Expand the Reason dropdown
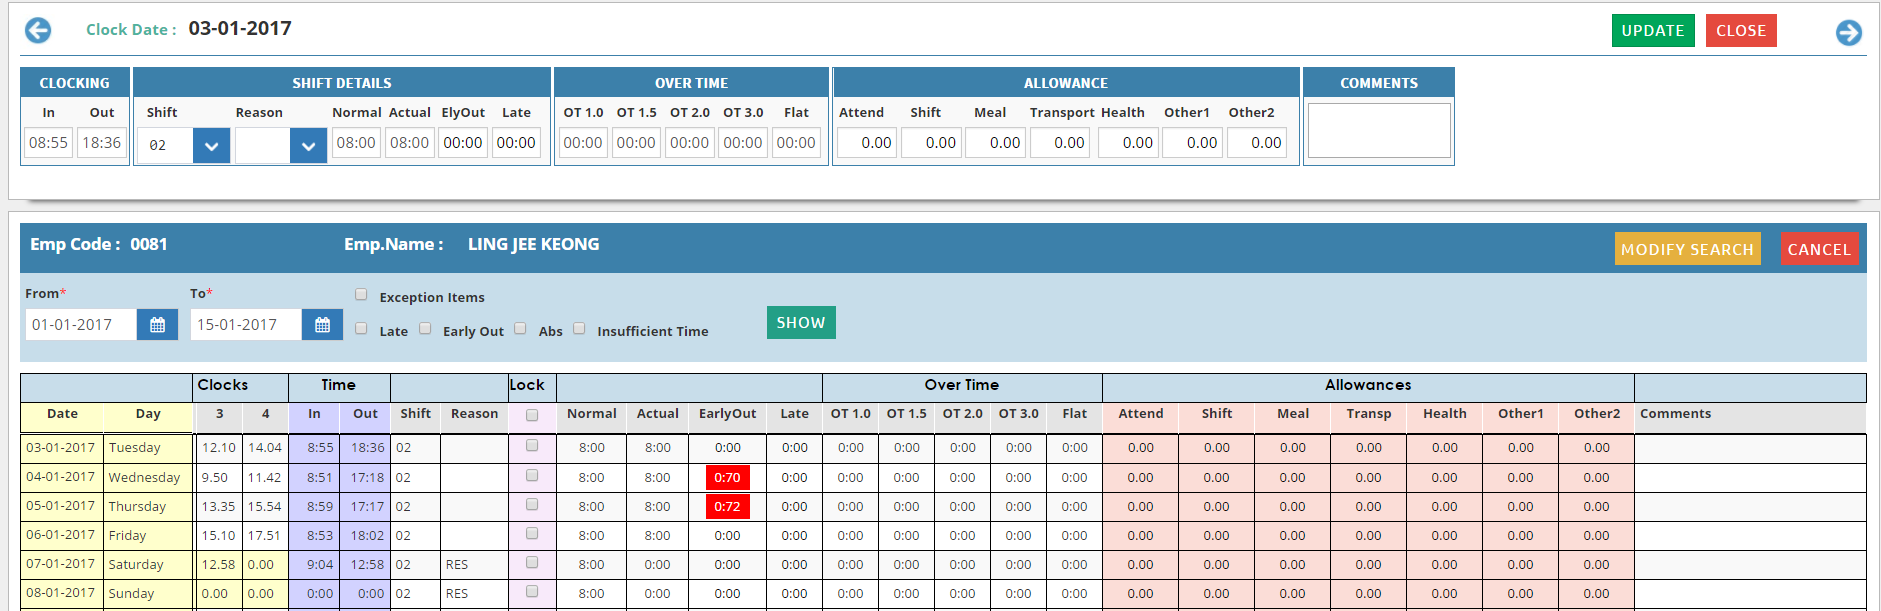This screenshot has height=611, width=1881. [x=308, y=146]
